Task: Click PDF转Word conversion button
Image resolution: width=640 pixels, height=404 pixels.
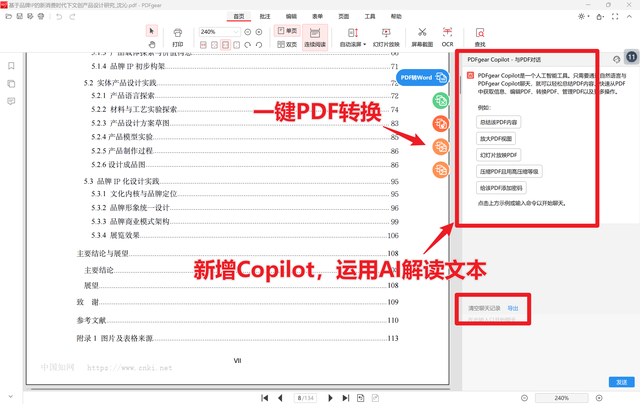Action: click(x=422, y=78)
